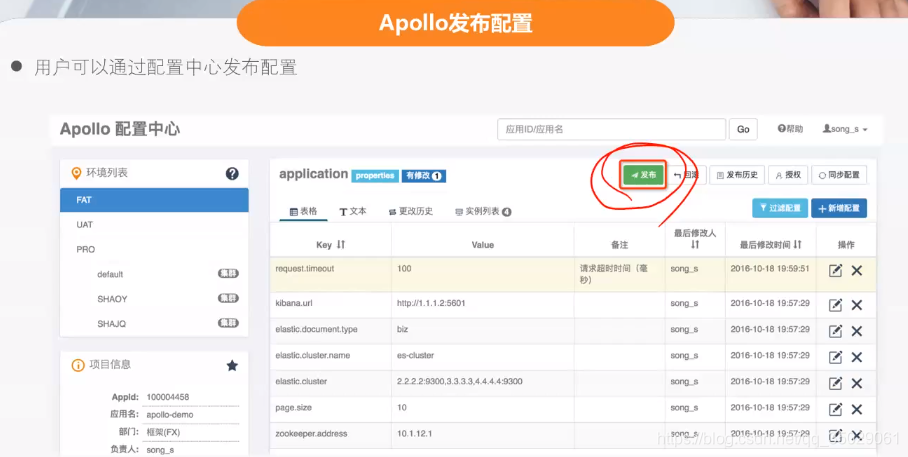Click the star icon in 项目信息 panel

tap(232, 365)
